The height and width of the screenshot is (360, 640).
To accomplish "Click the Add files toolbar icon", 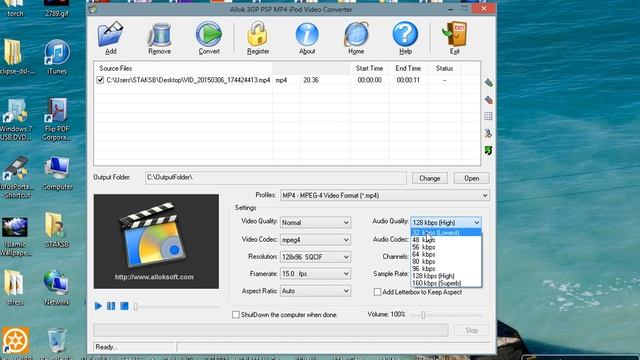I will [x=110, y=38].
